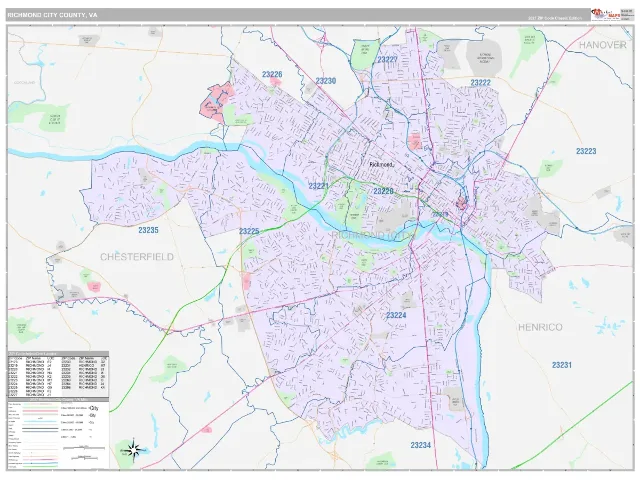640x480 pixels.
Task: Click the large 'City' sample in the legend
Action: 94,408
